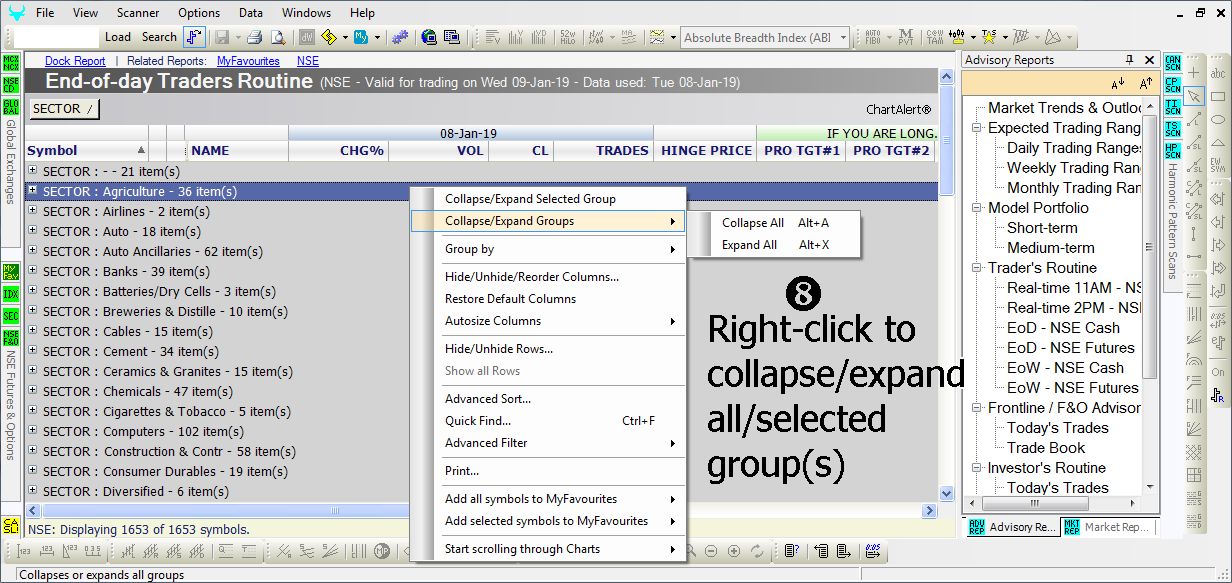Click the 52w HiLo toolbar icon
Viewport: 1232px width, 583px height.
pos(568,37)
